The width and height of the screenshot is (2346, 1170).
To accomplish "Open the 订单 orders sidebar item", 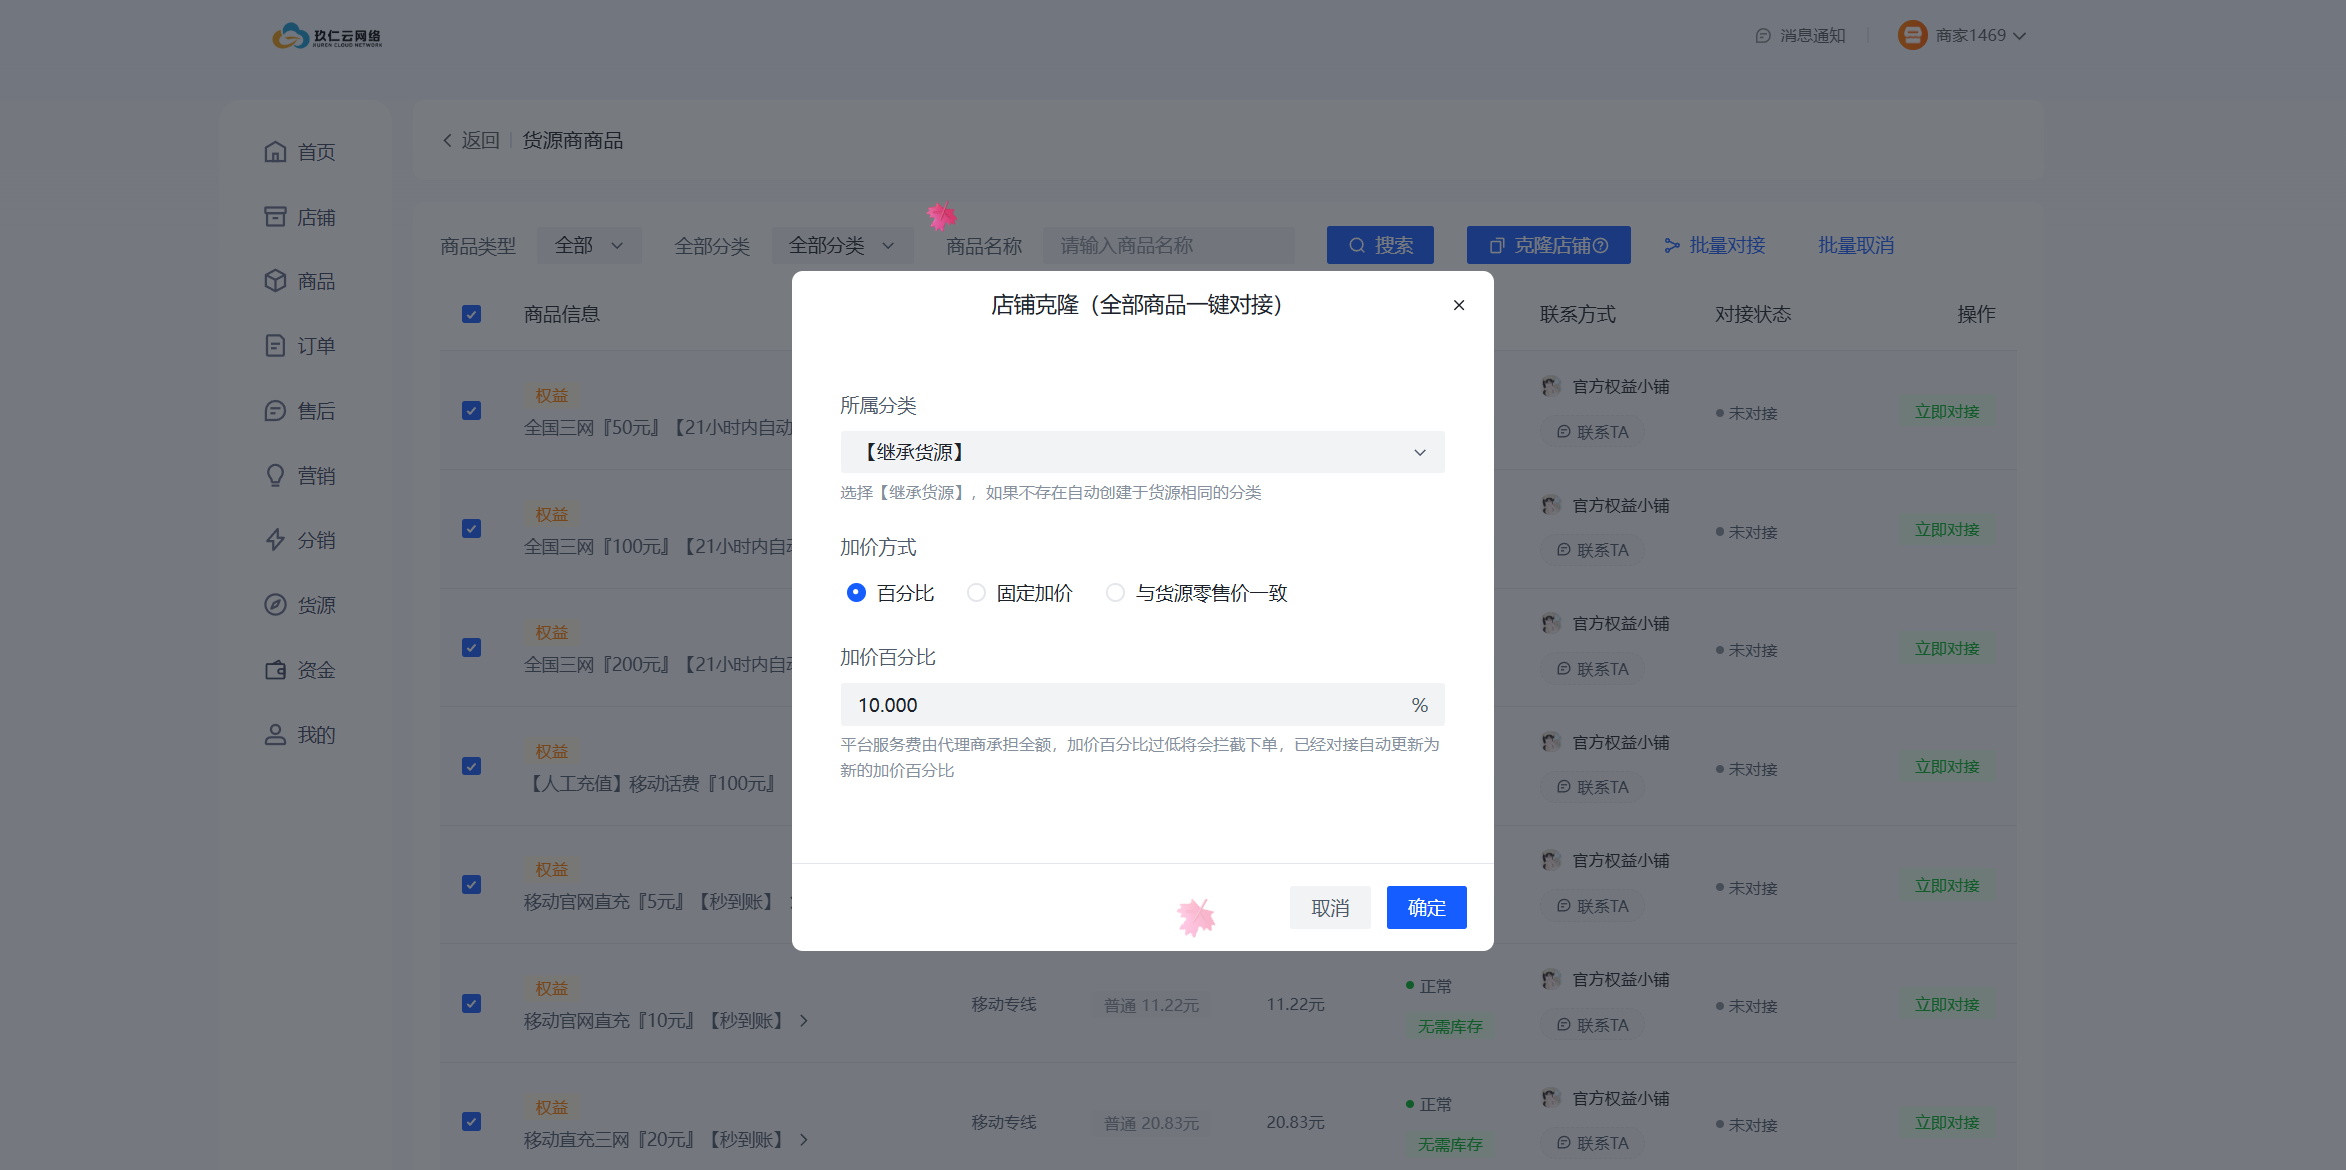I will pyautogui.click(x=300, y=346).
